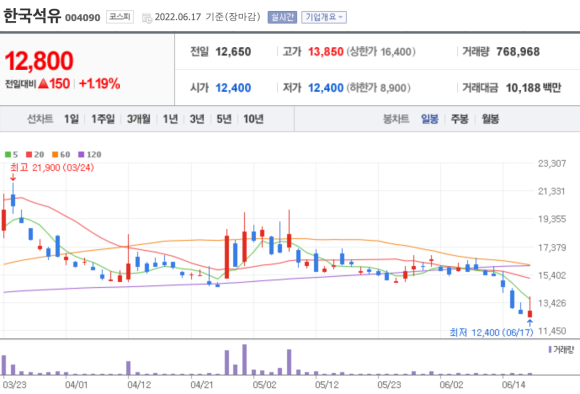Click the 최저 12,400 (06/17) label
This screenshot has height=394, width=580.
click(491, 332)
